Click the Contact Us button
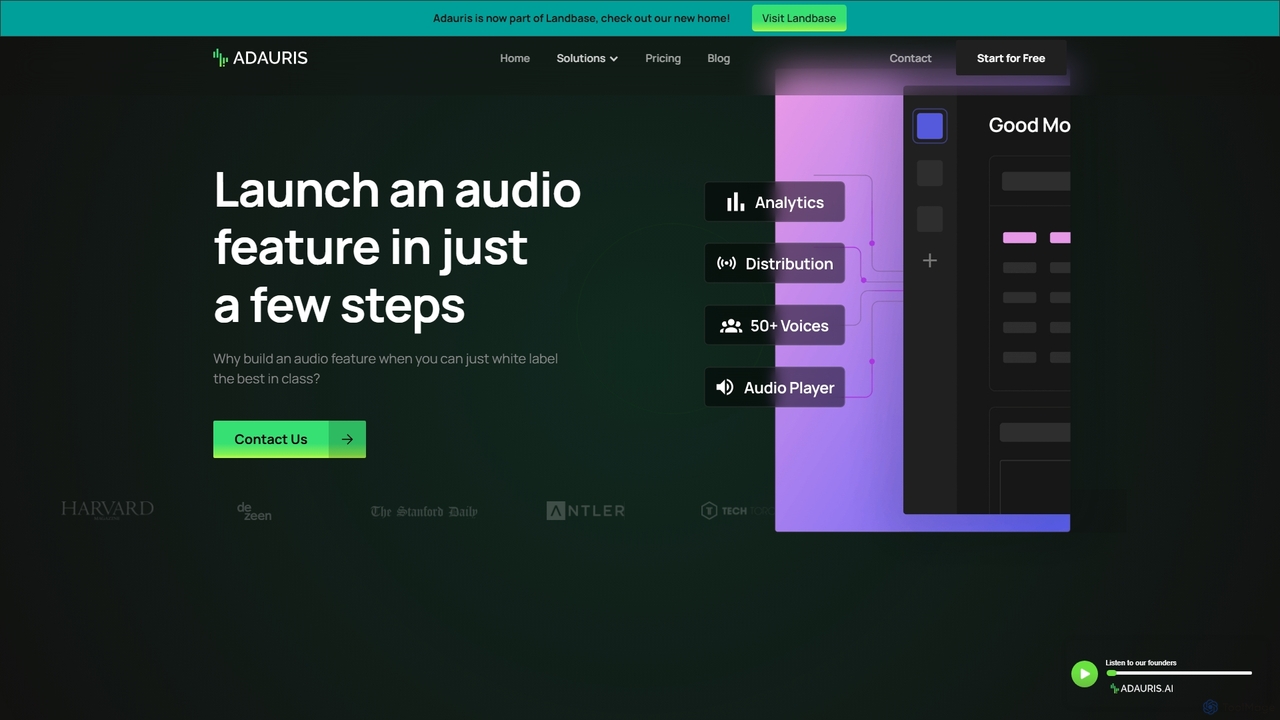This screenshot has width=1280, height=720. click(289, 439)
